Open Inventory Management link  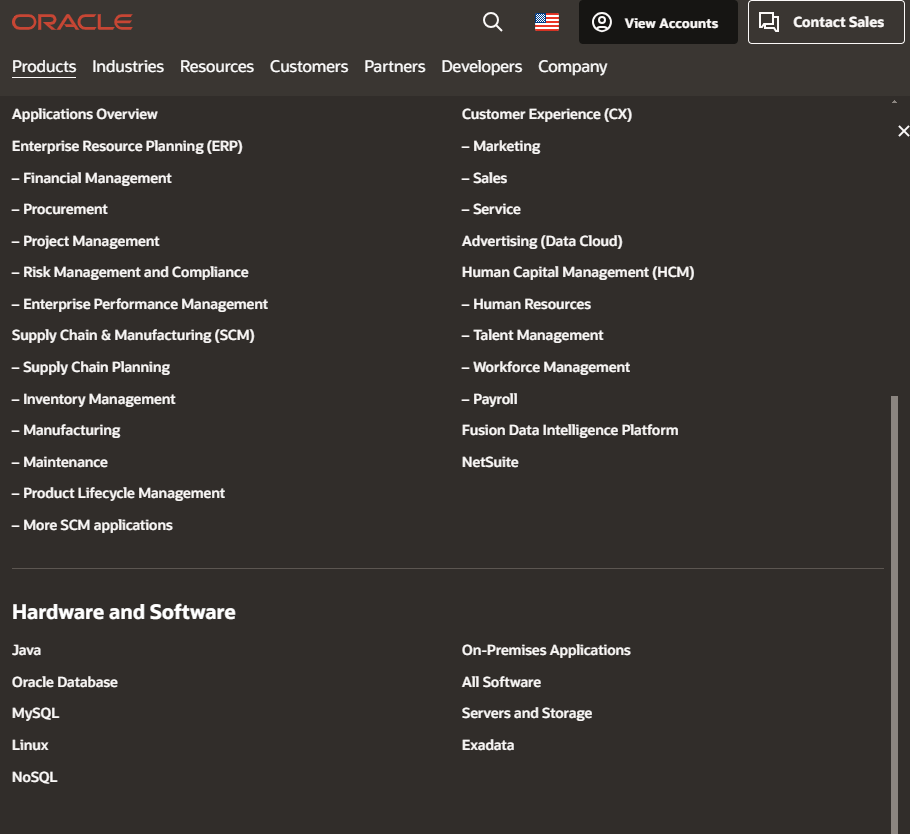93,399
